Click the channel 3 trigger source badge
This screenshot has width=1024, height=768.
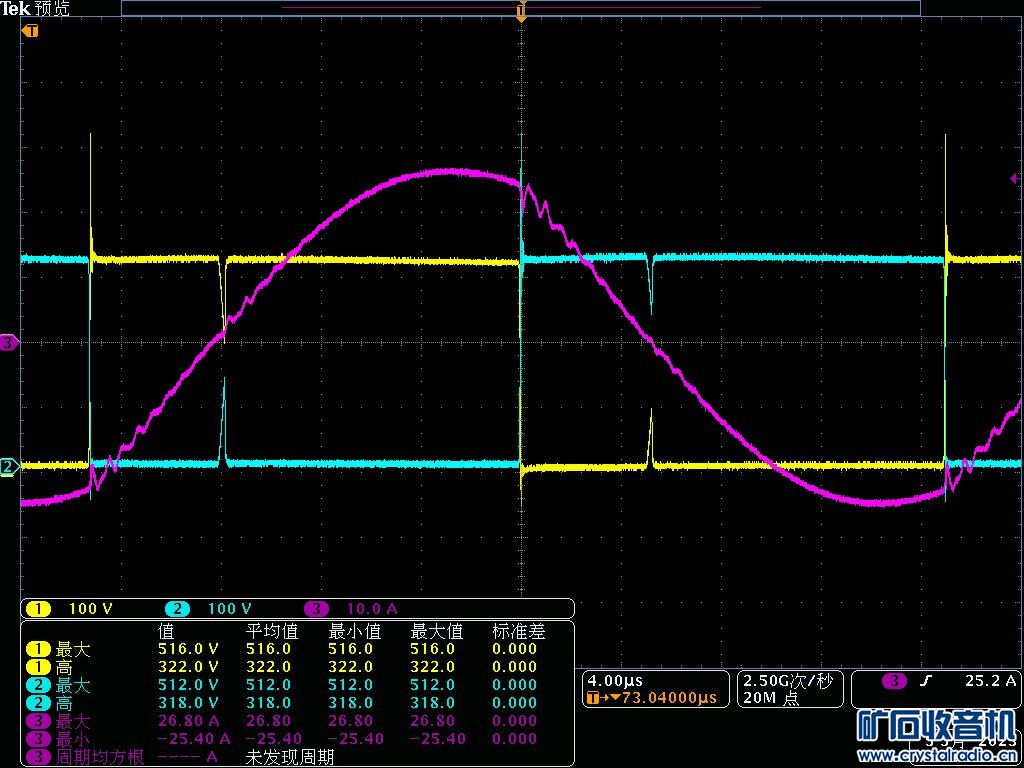(x=894, y=681)
